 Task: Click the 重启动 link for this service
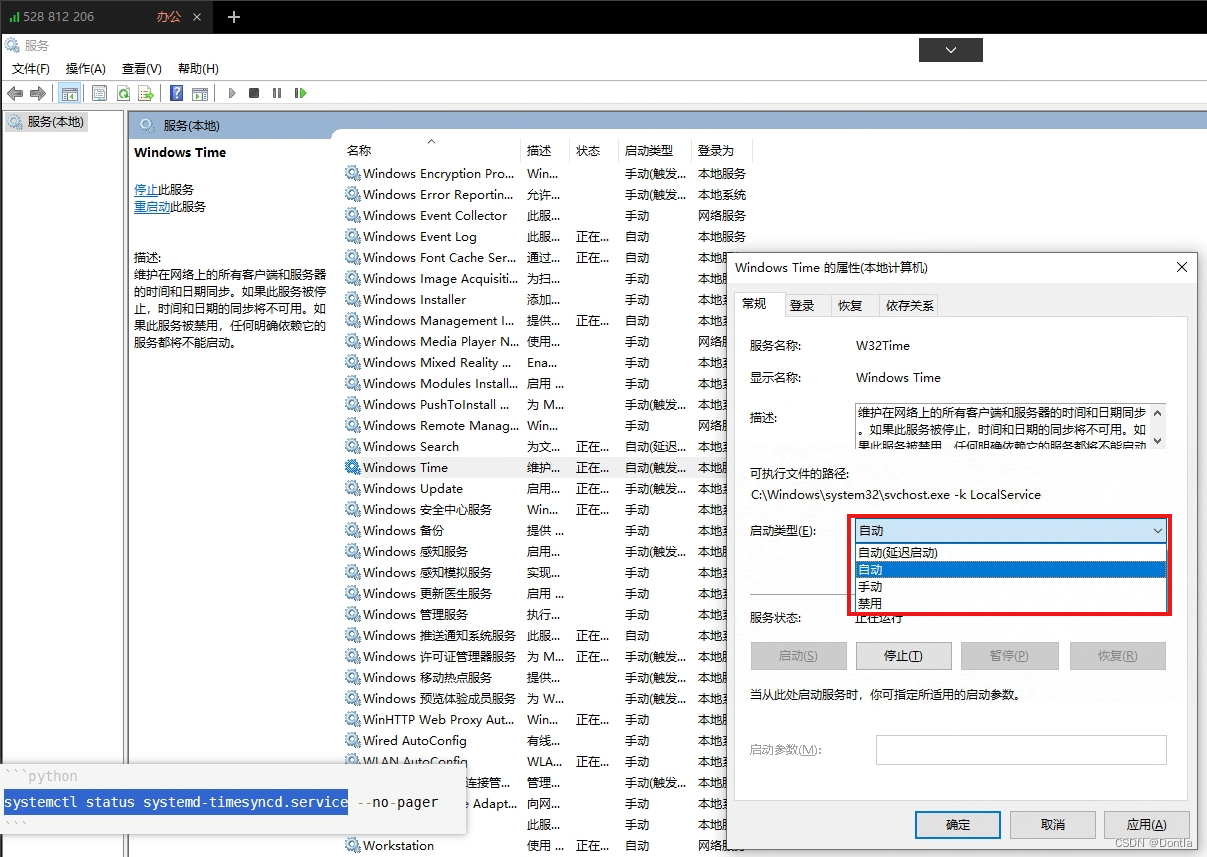152,206
